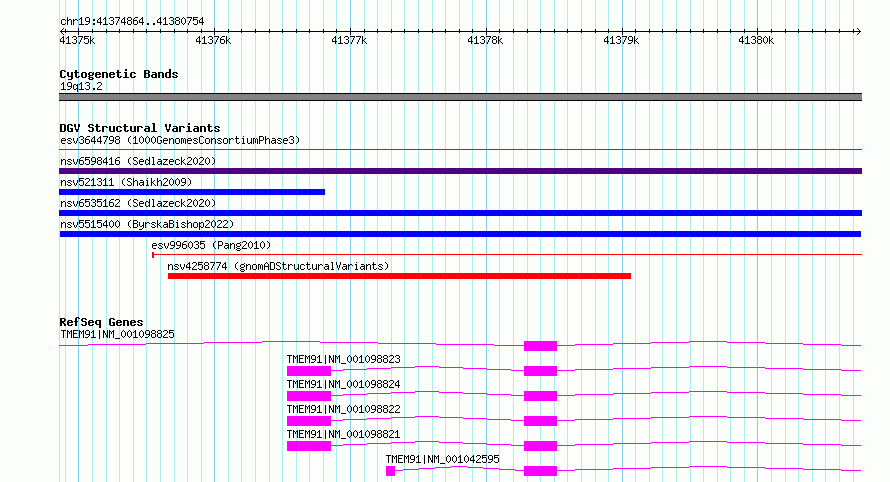Open the DGV Structural Variants track heading

[140, 128]
